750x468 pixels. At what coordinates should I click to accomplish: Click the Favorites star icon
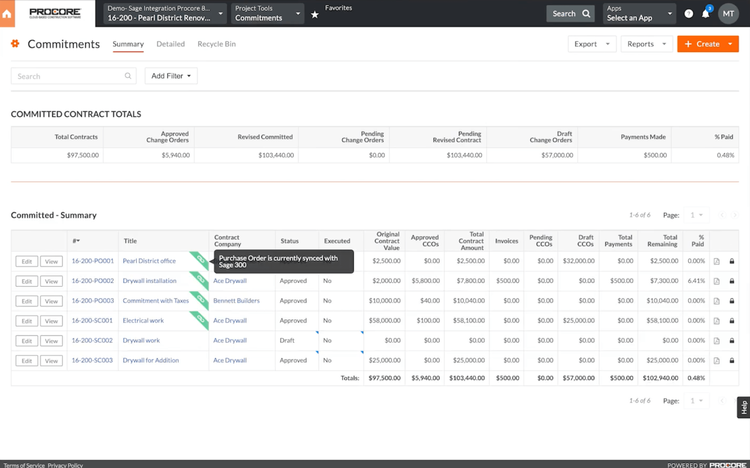(x=315, y=14)
